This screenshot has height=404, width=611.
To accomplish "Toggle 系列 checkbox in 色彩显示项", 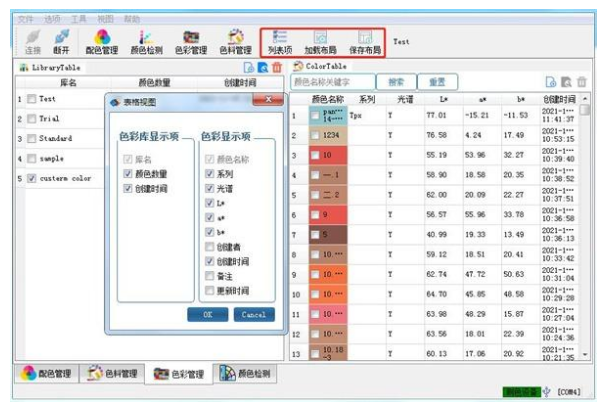I will click(x=210, y=173).
